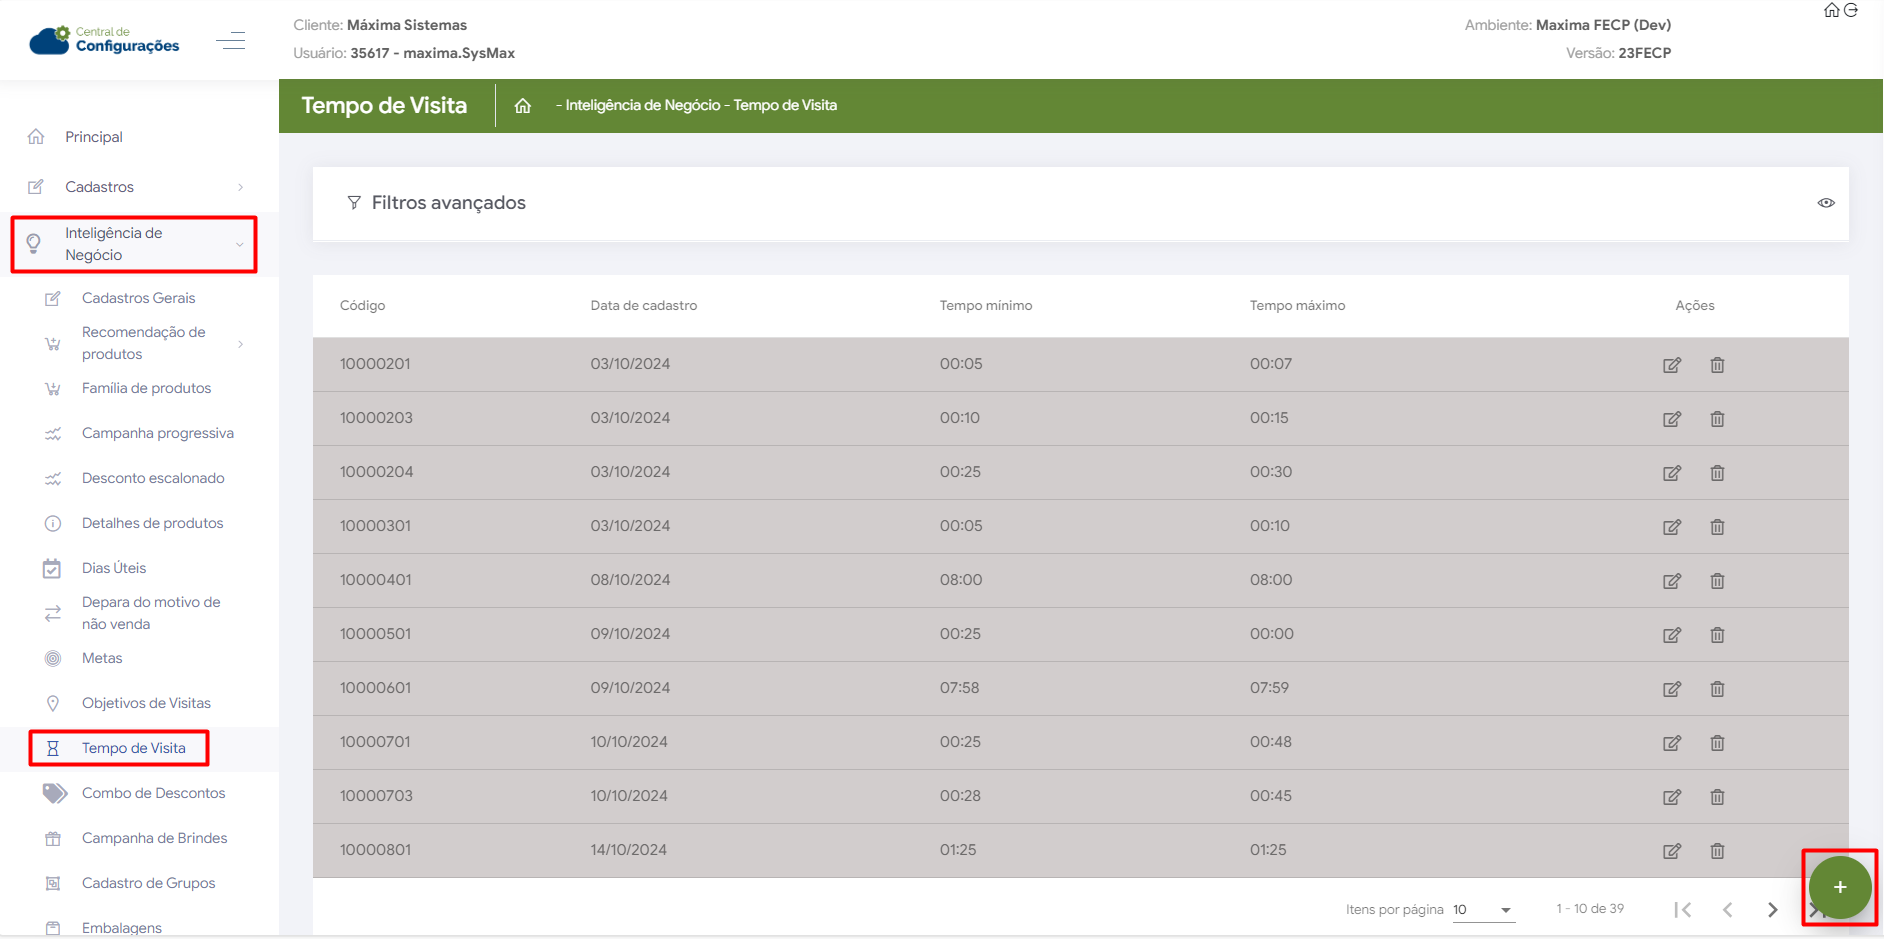Collapse the Inteligência de Negócio section
Image resolution: width=1884 pixels, height=939 pixels.
pyautogui.click(x=135, y=244)
